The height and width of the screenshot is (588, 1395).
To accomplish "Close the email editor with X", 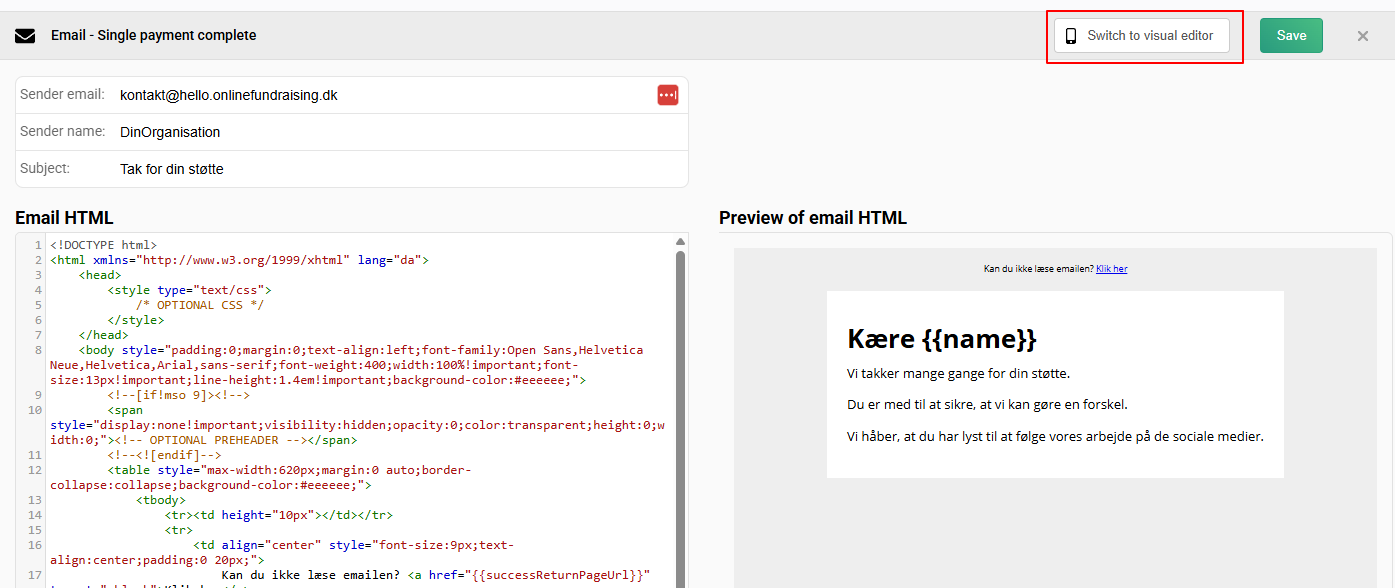I will (x=1363, y=36).
